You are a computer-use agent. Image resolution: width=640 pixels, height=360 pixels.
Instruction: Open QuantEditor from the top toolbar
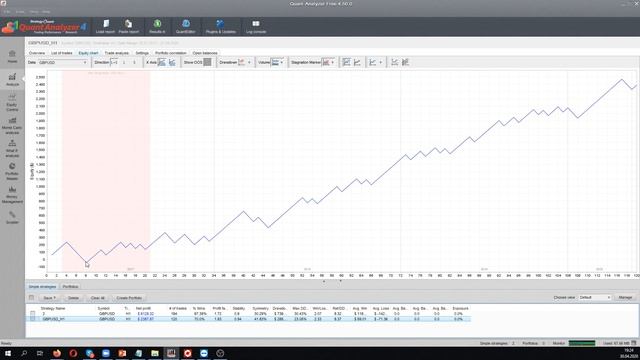tap(186, 27)
